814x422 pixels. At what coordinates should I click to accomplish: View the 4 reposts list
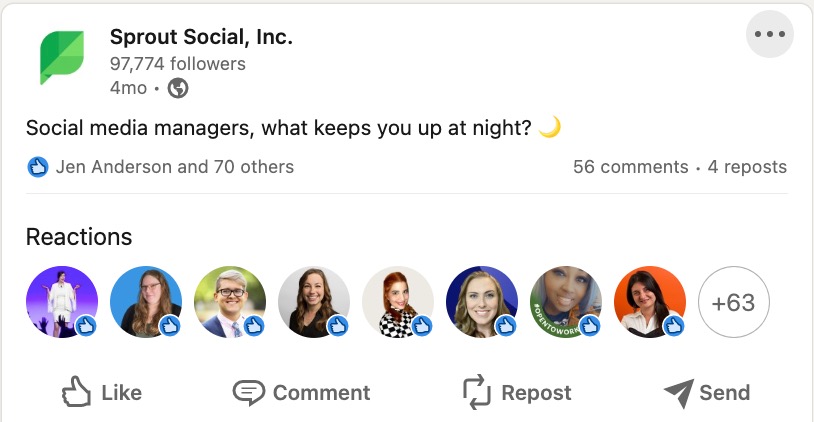coord(747,167)
